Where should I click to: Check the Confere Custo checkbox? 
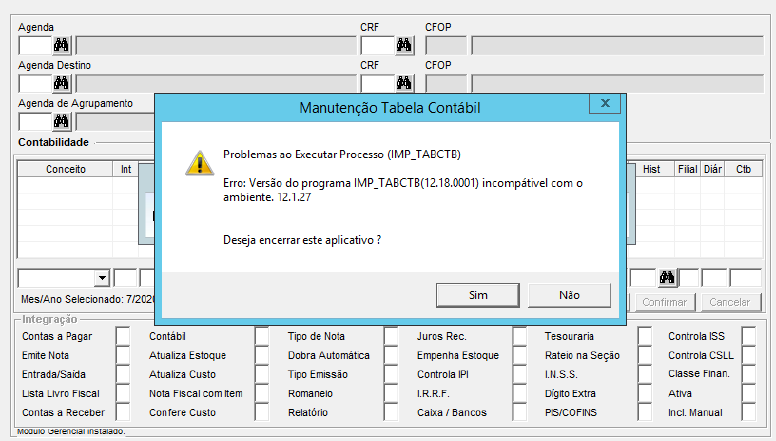pos(262,412)
